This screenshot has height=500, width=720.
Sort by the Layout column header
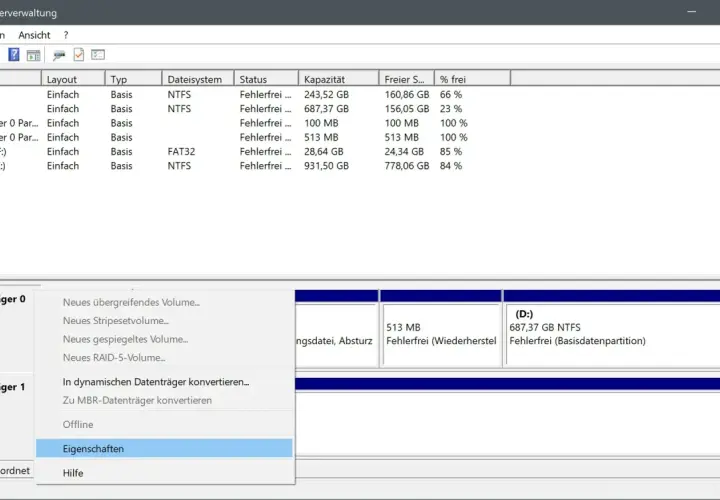point(73,79)
